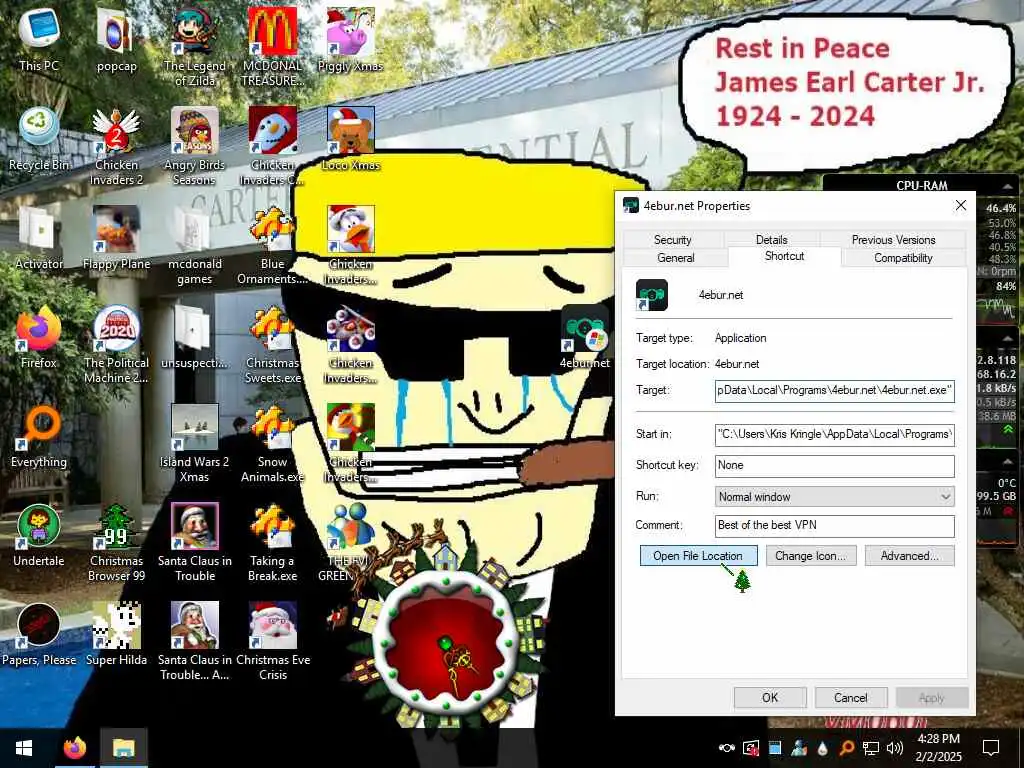Select Loco Xmas desktop shortcut

click(x=351, y=138)
